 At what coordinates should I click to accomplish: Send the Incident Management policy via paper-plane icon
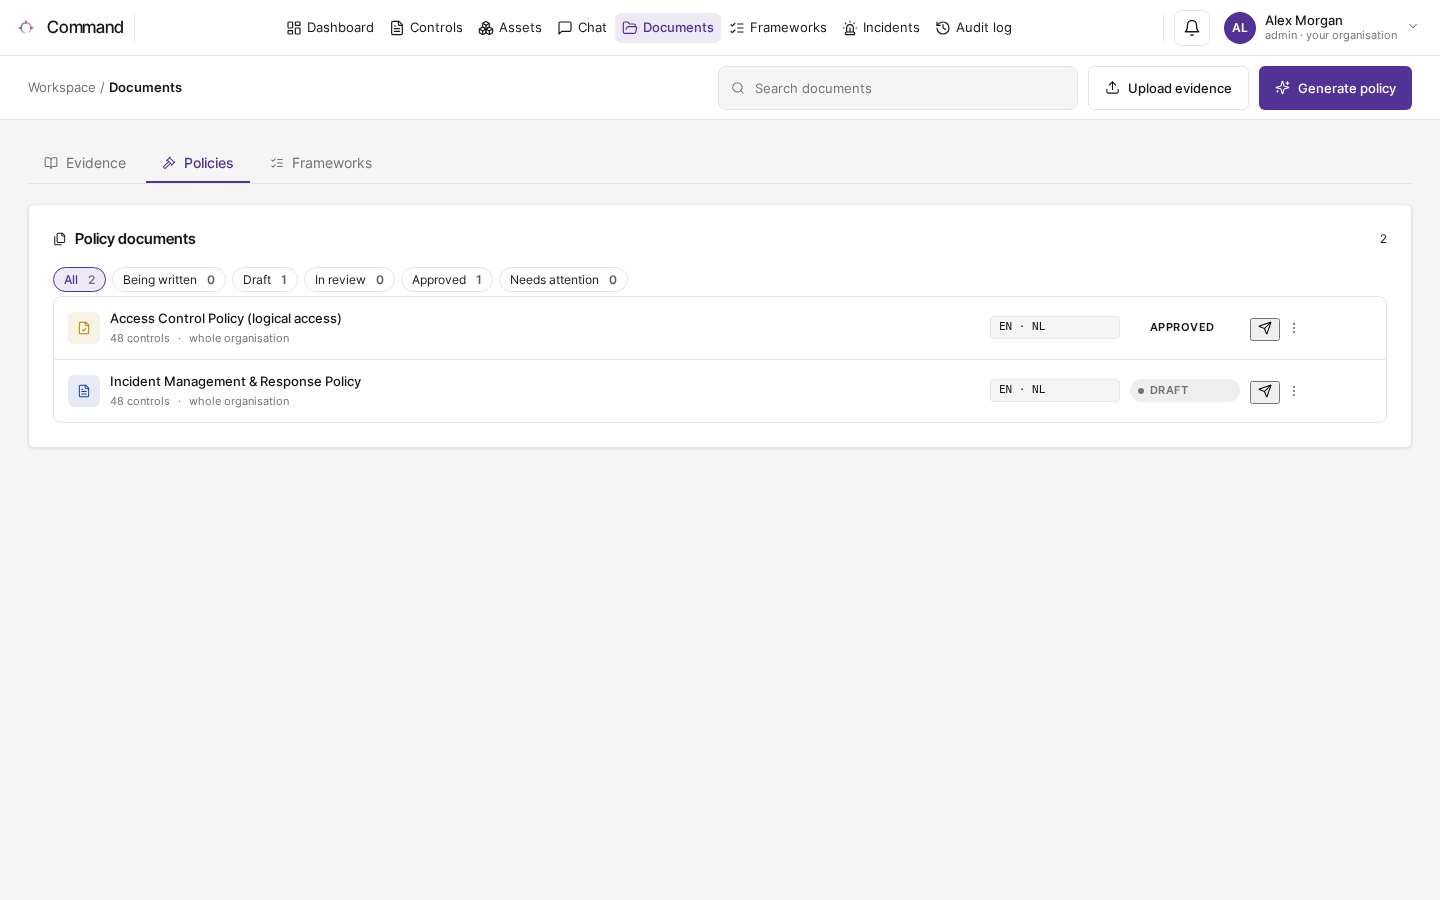click(1264, 392)
